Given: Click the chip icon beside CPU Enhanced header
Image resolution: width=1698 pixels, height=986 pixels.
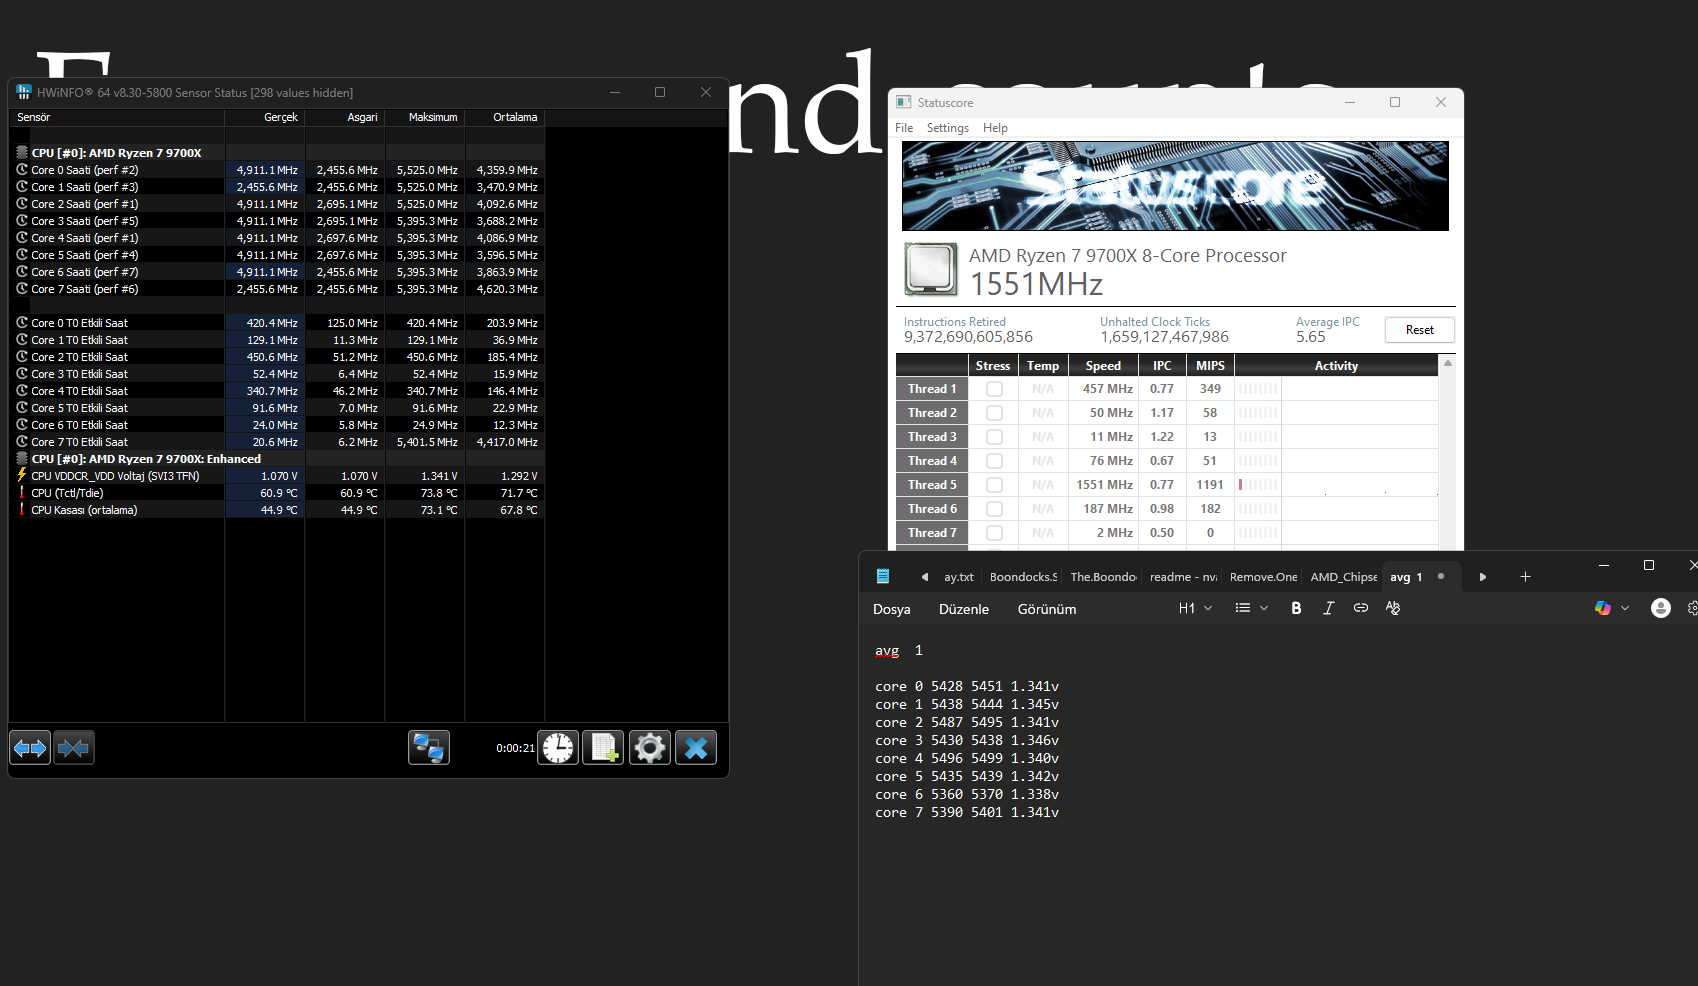Looking at the screenshot, I should tap(22, 458).
